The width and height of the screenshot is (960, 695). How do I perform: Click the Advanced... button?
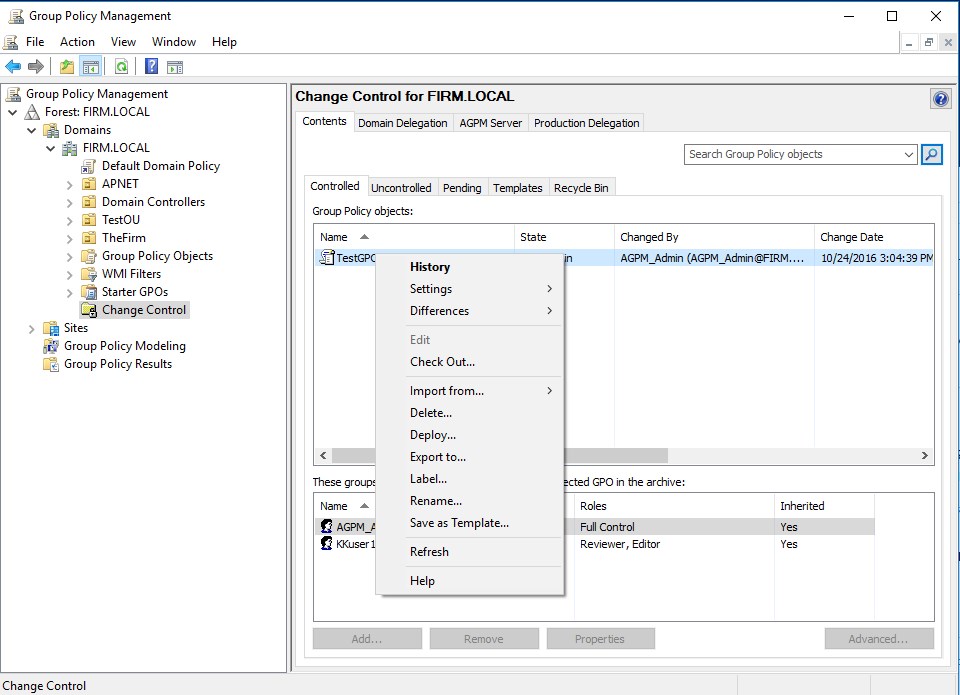[879, 639]
